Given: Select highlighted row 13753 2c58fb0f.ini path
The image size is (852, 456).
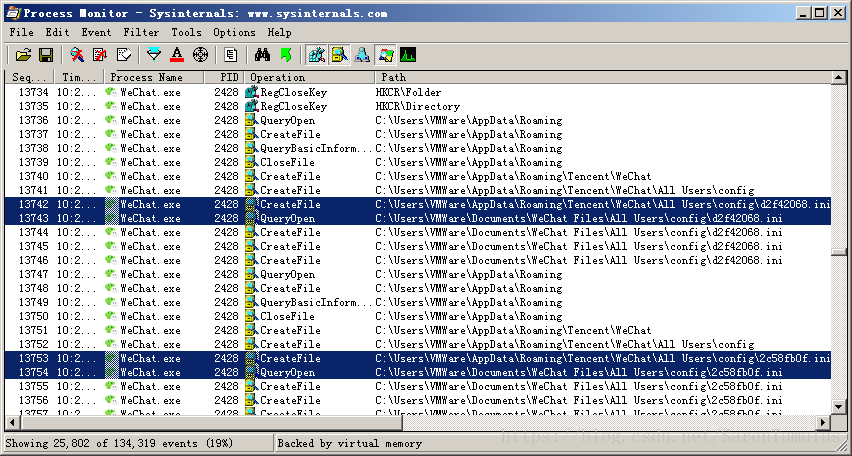Looking at the screenshot, I should (x=603, y=358).
